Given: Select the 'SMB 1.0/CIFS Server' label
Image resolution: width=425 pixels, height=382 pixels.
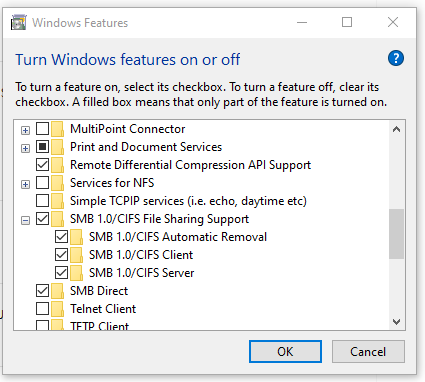Looking at the screenshot, I should (142, 273).
